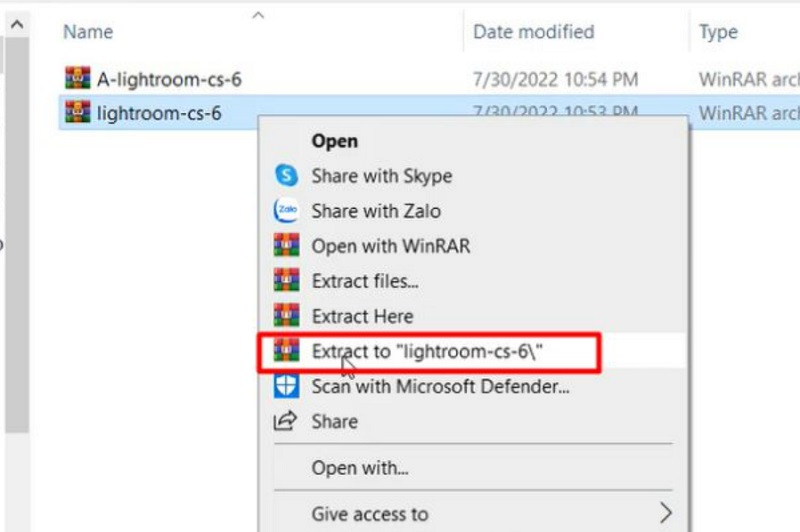
Task: Click the Zalo icon in context menu
Action: click(286, 211)
